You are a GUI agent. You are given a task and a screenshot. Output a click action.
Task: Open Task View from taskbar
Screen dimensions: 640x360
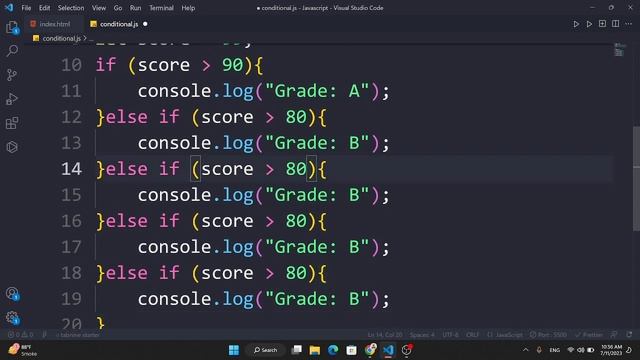pos(297,350)
